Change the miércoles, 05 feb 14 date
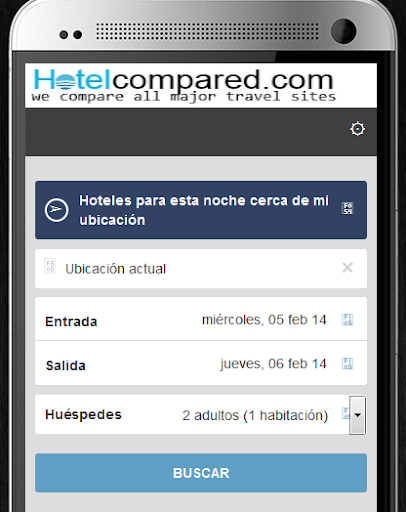 pyautogui.click(x=264, y=320)
